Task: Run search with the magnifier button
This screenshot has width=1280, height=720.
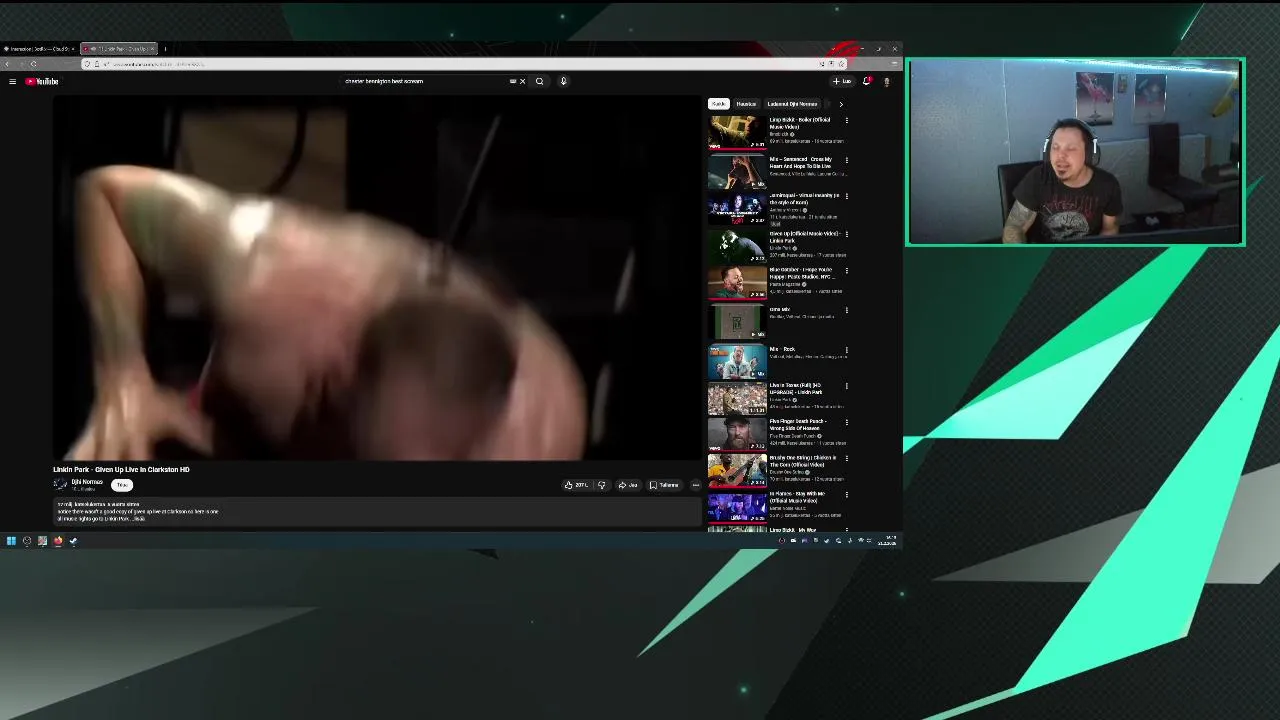Action: 539,81
